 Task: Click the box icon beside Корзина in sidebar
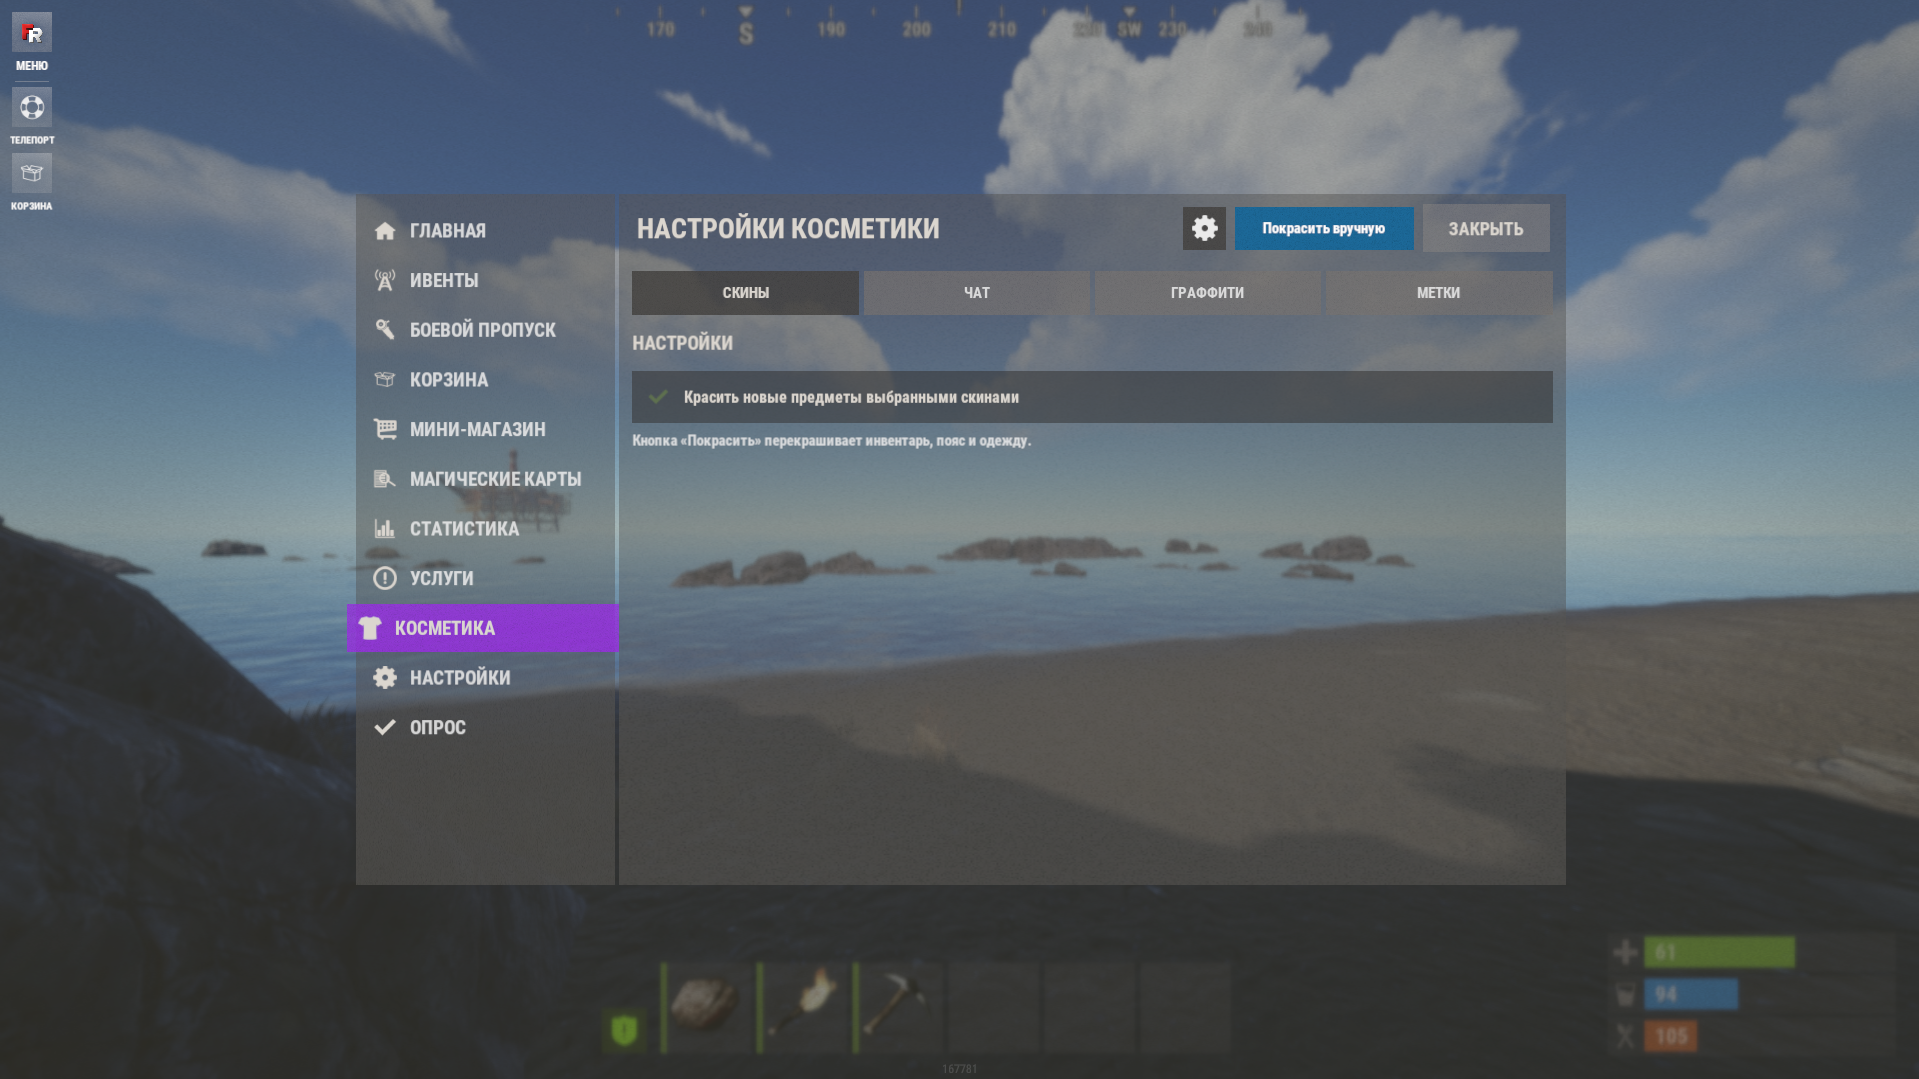385,380
